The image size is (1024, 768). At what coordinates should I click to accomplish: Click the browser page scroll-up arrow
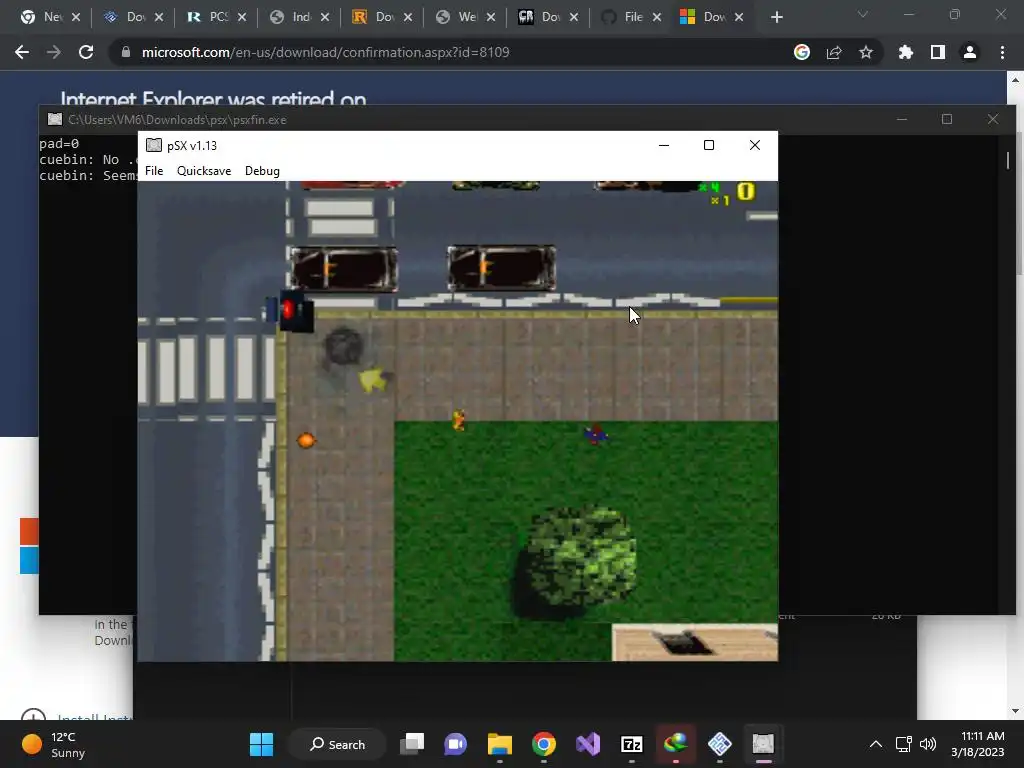pyautogui.click(x=1015, y=80)
